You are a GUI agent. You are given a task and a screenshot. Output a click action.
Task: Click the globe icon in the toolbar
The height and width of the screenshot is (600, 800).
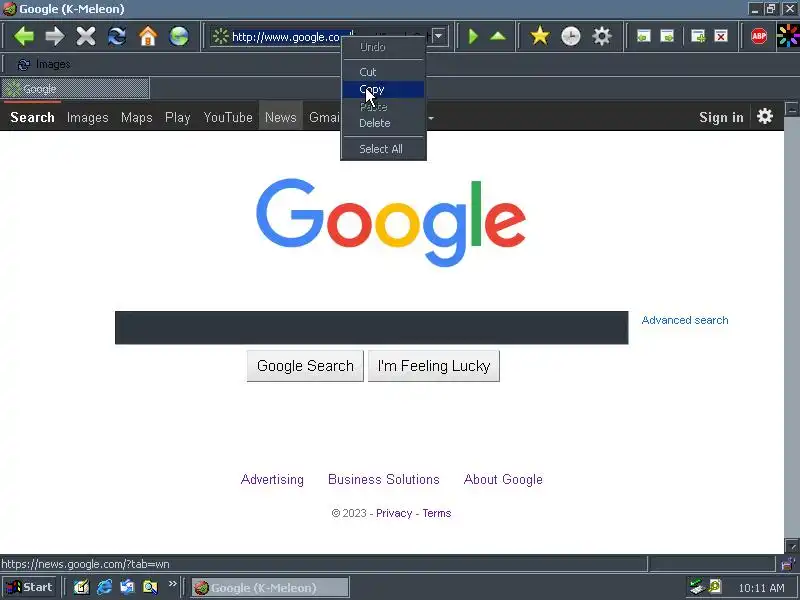179,36
